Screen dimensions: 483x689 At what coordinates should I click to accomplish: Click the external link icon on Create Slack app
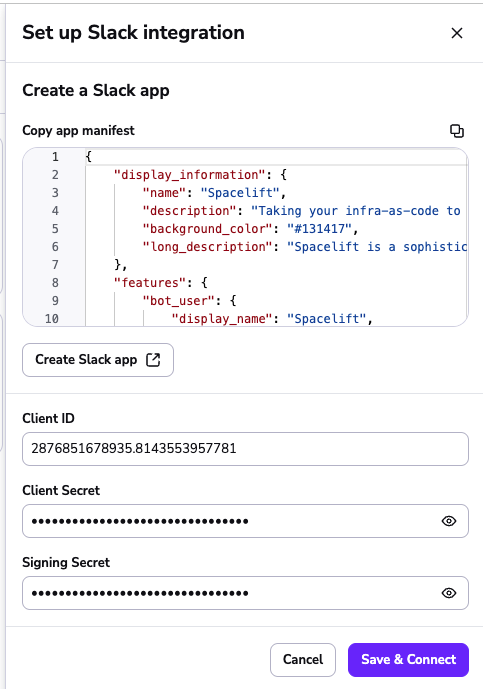tap(153, 359)
